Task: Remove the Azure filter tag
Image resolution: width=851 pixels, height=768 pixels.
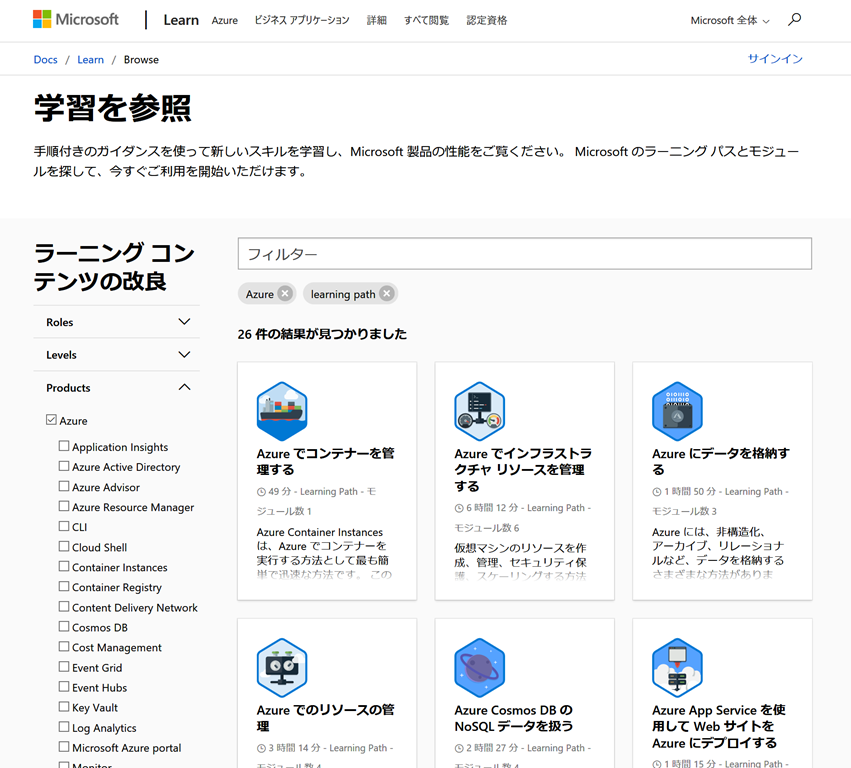Action: click(x=285, y=294)
